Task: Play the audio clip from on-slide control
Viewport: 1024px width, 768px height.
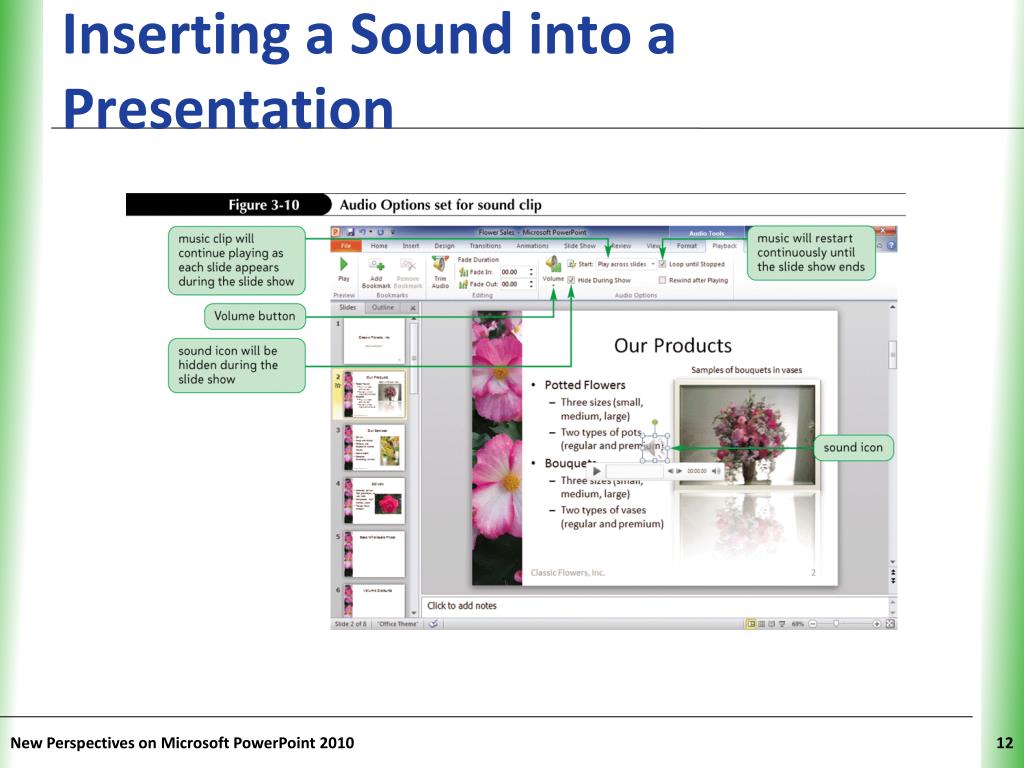Action: click(596, 471)
